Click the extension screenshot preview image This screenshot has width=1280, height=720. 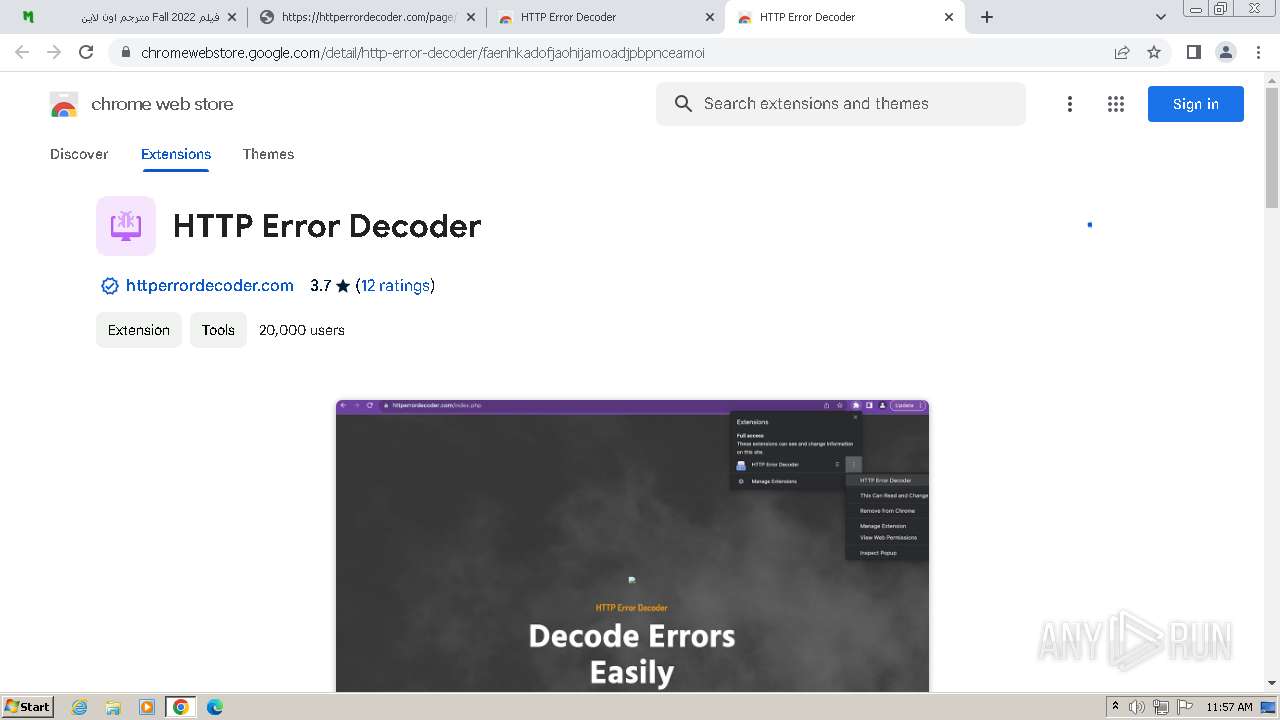[632, 545]
